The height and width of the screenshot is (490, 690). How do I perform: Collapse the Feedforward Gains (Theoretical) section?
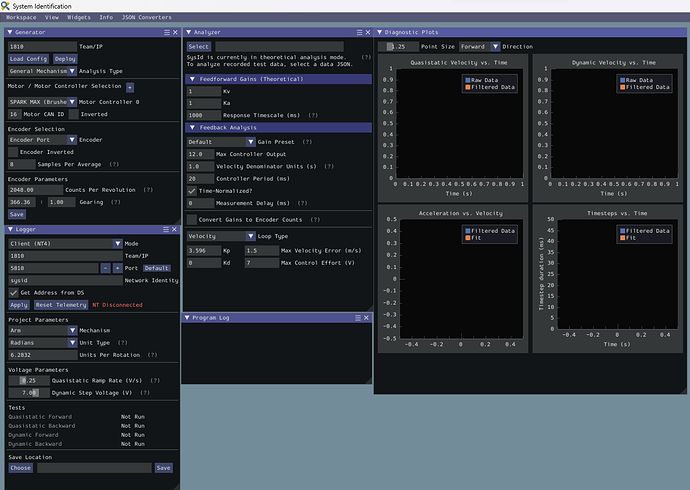click(x=192, y=79)
